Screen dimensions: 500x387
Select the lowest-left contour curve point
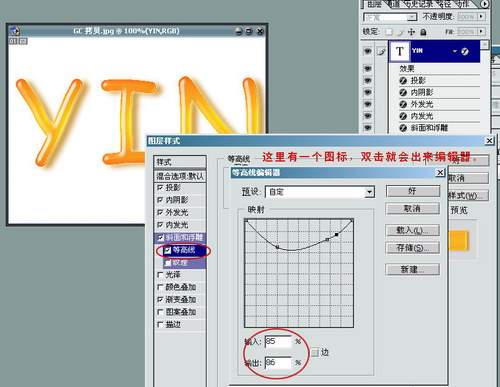click(278, 247)
